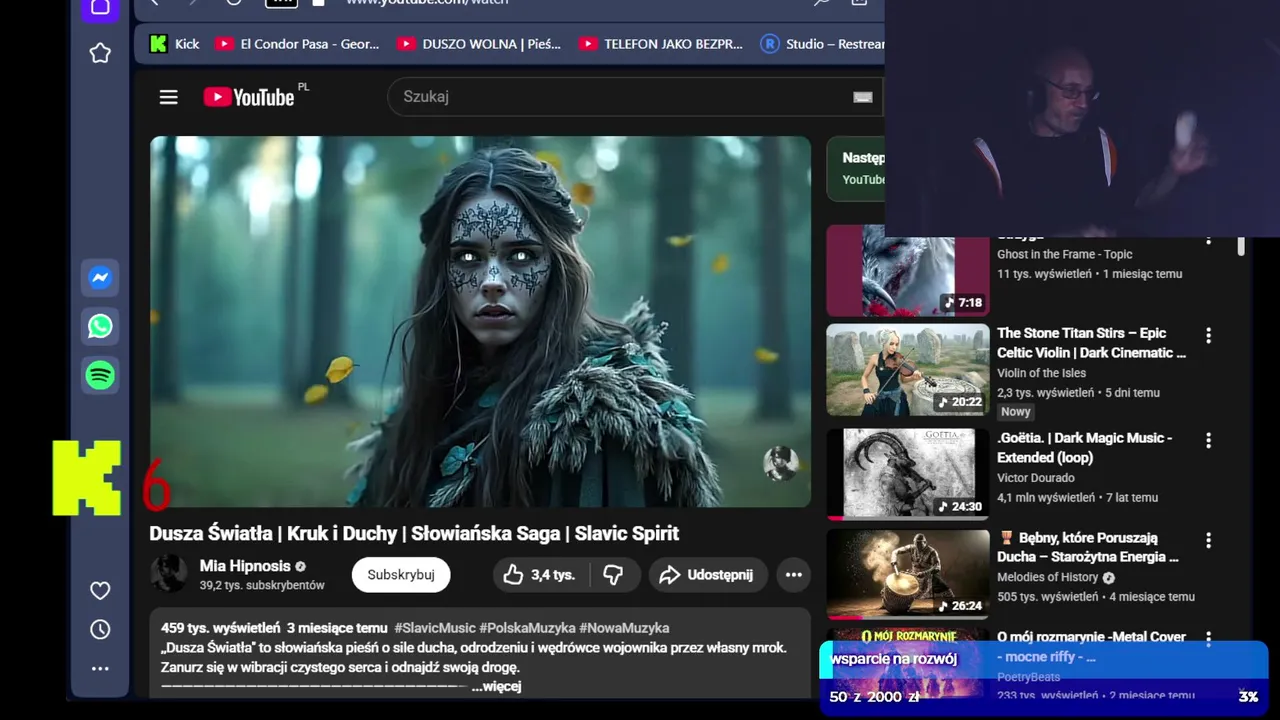Image resolution: width=1280 pixels, height=720 pixels.
Task: Click the Subskrybuj button
Action: (401, 575)
